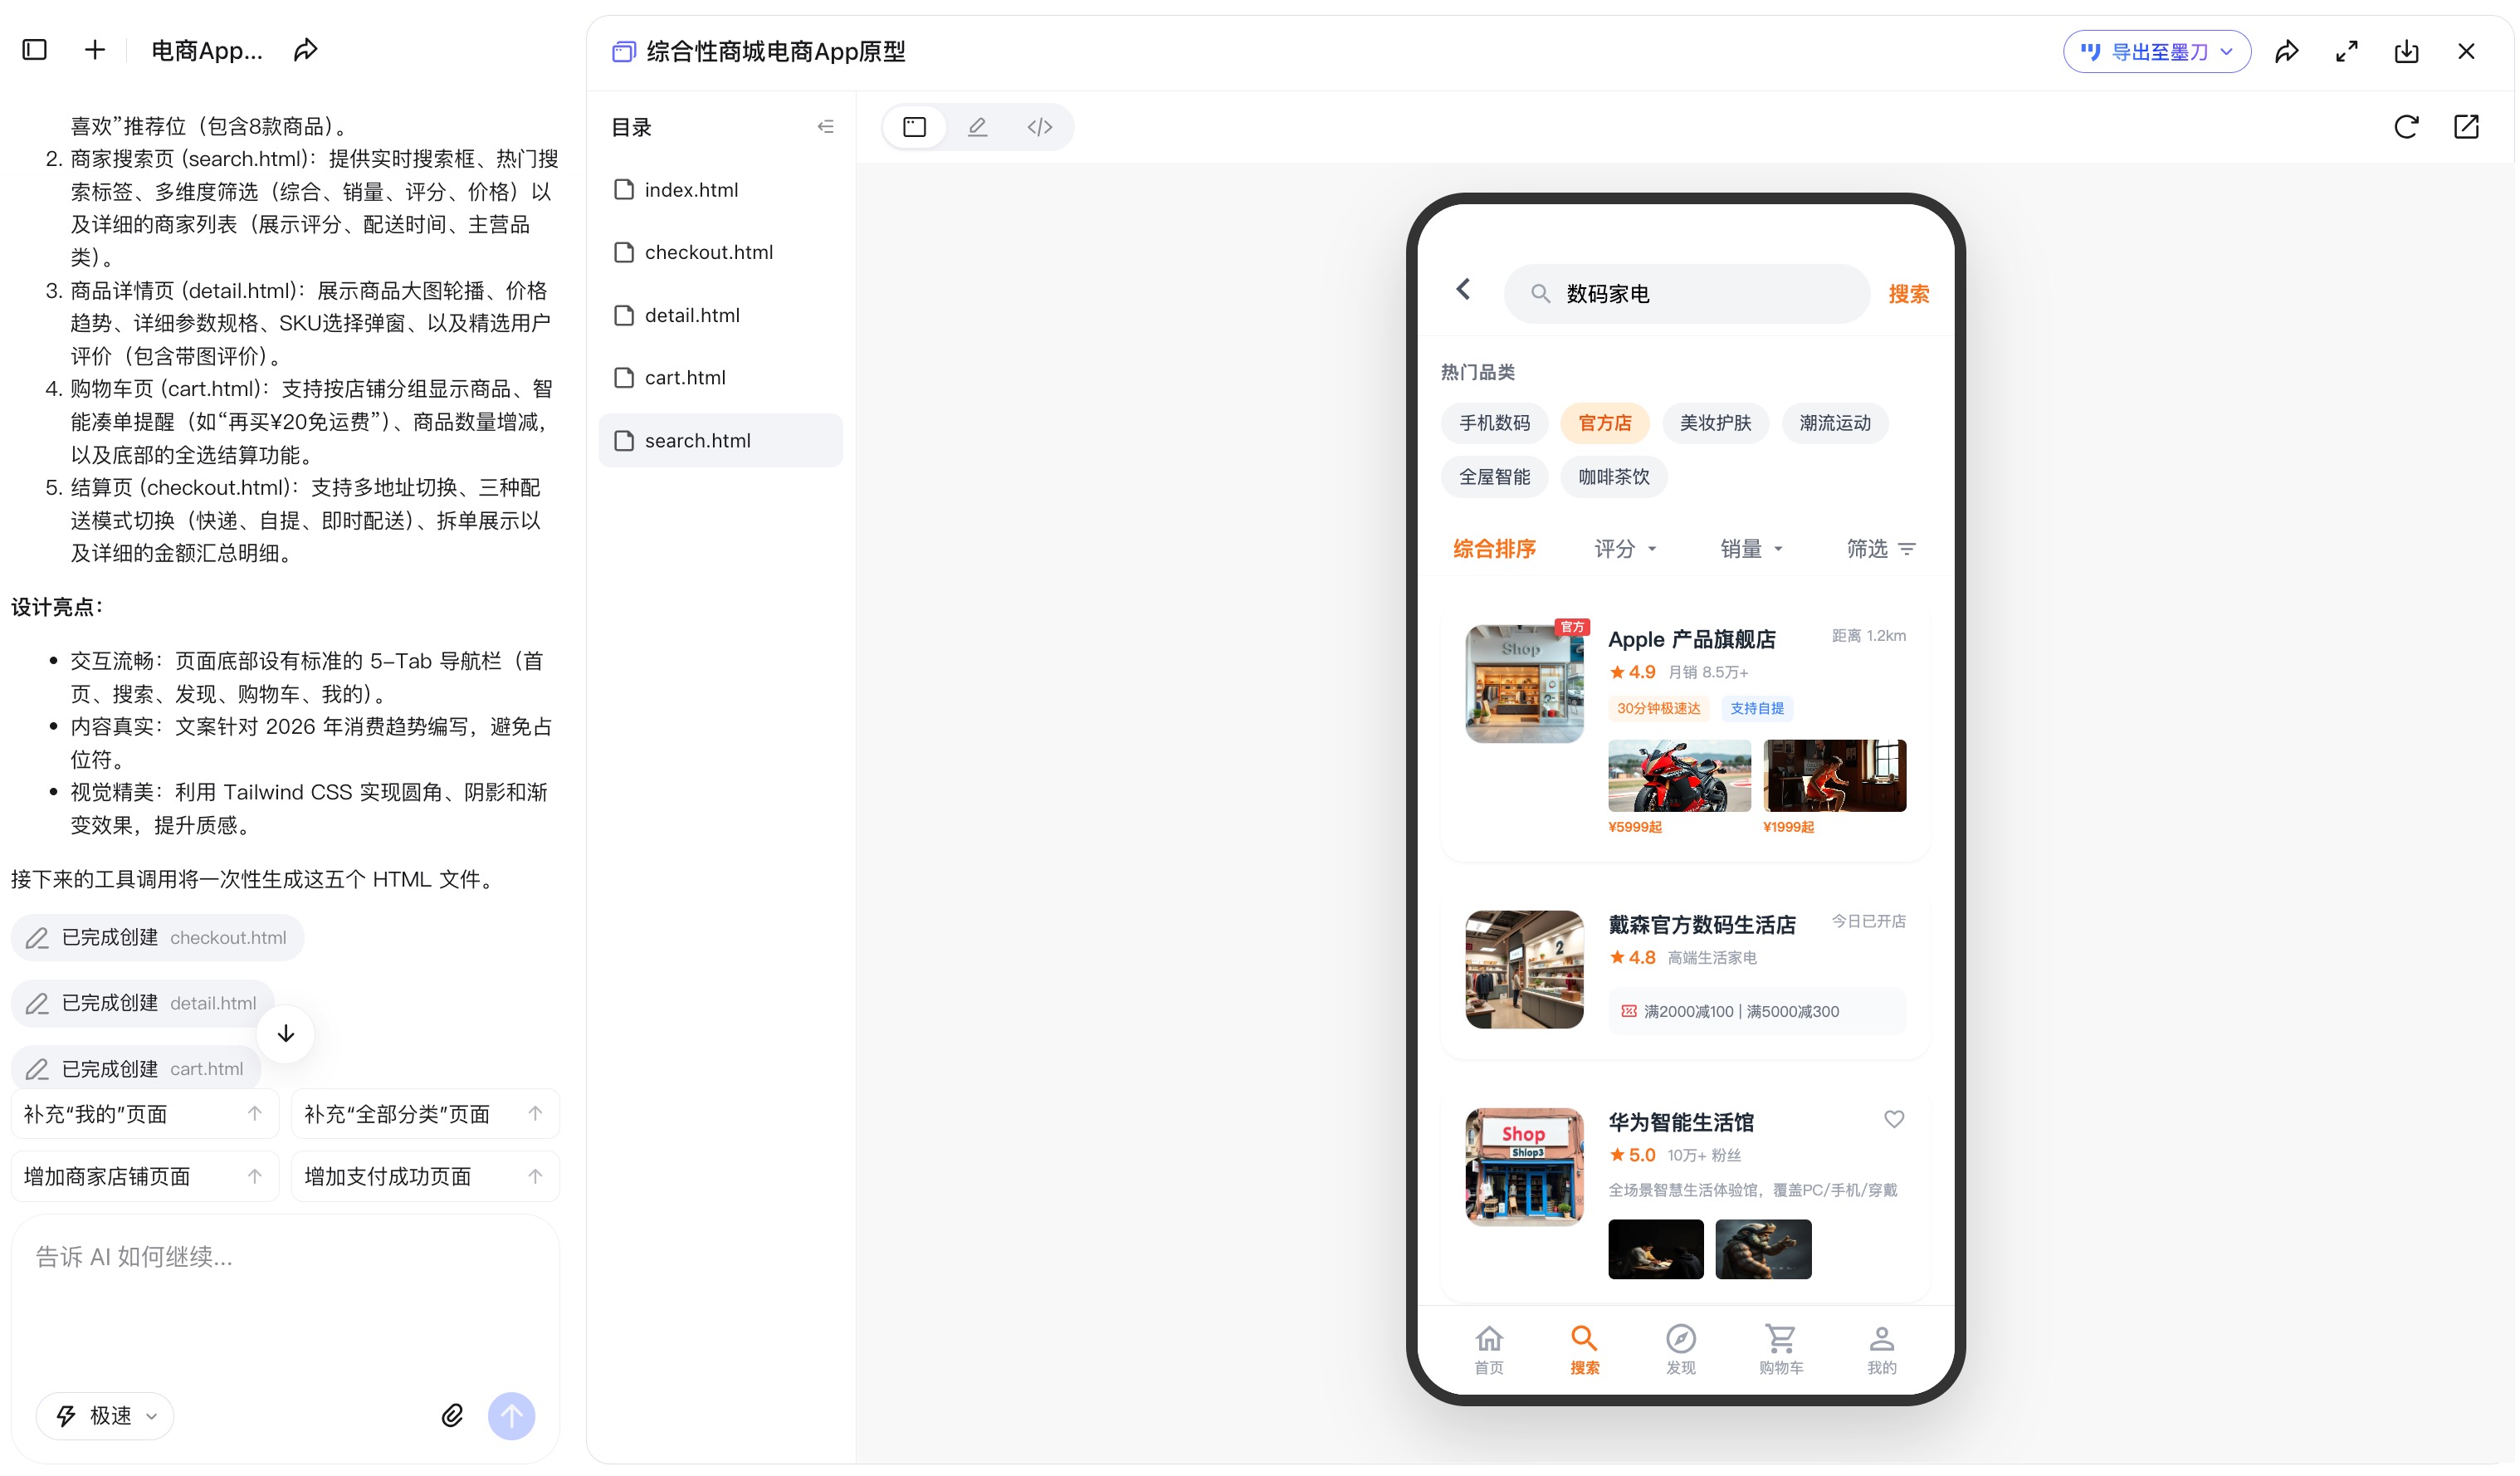The width and height of the screenshot is (2520, 1476).
Task: Open 戴森官方数码生活店 listing
Action: coord(1686,971)
